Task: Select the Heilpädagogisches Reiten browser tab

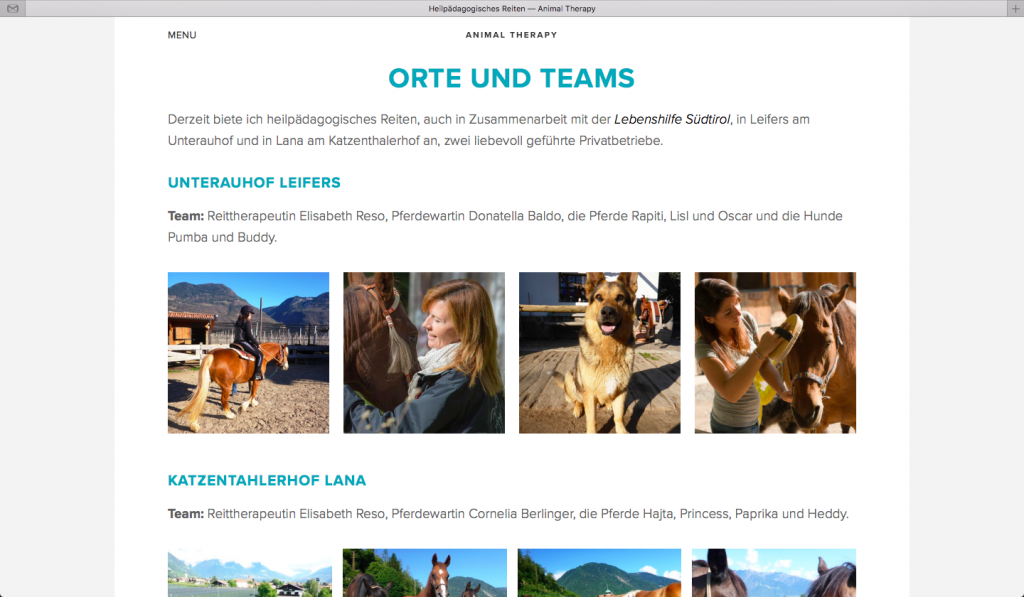Action: (x=512, y=8)
